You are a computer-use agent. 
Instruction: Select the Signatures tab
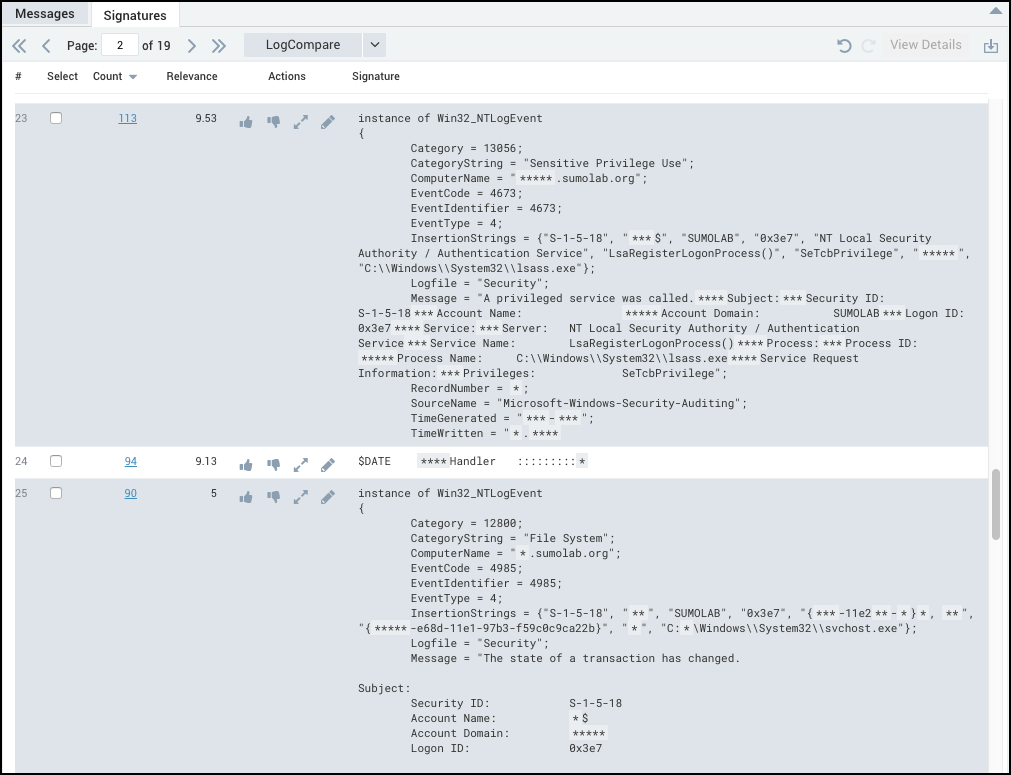coord(135,15)
